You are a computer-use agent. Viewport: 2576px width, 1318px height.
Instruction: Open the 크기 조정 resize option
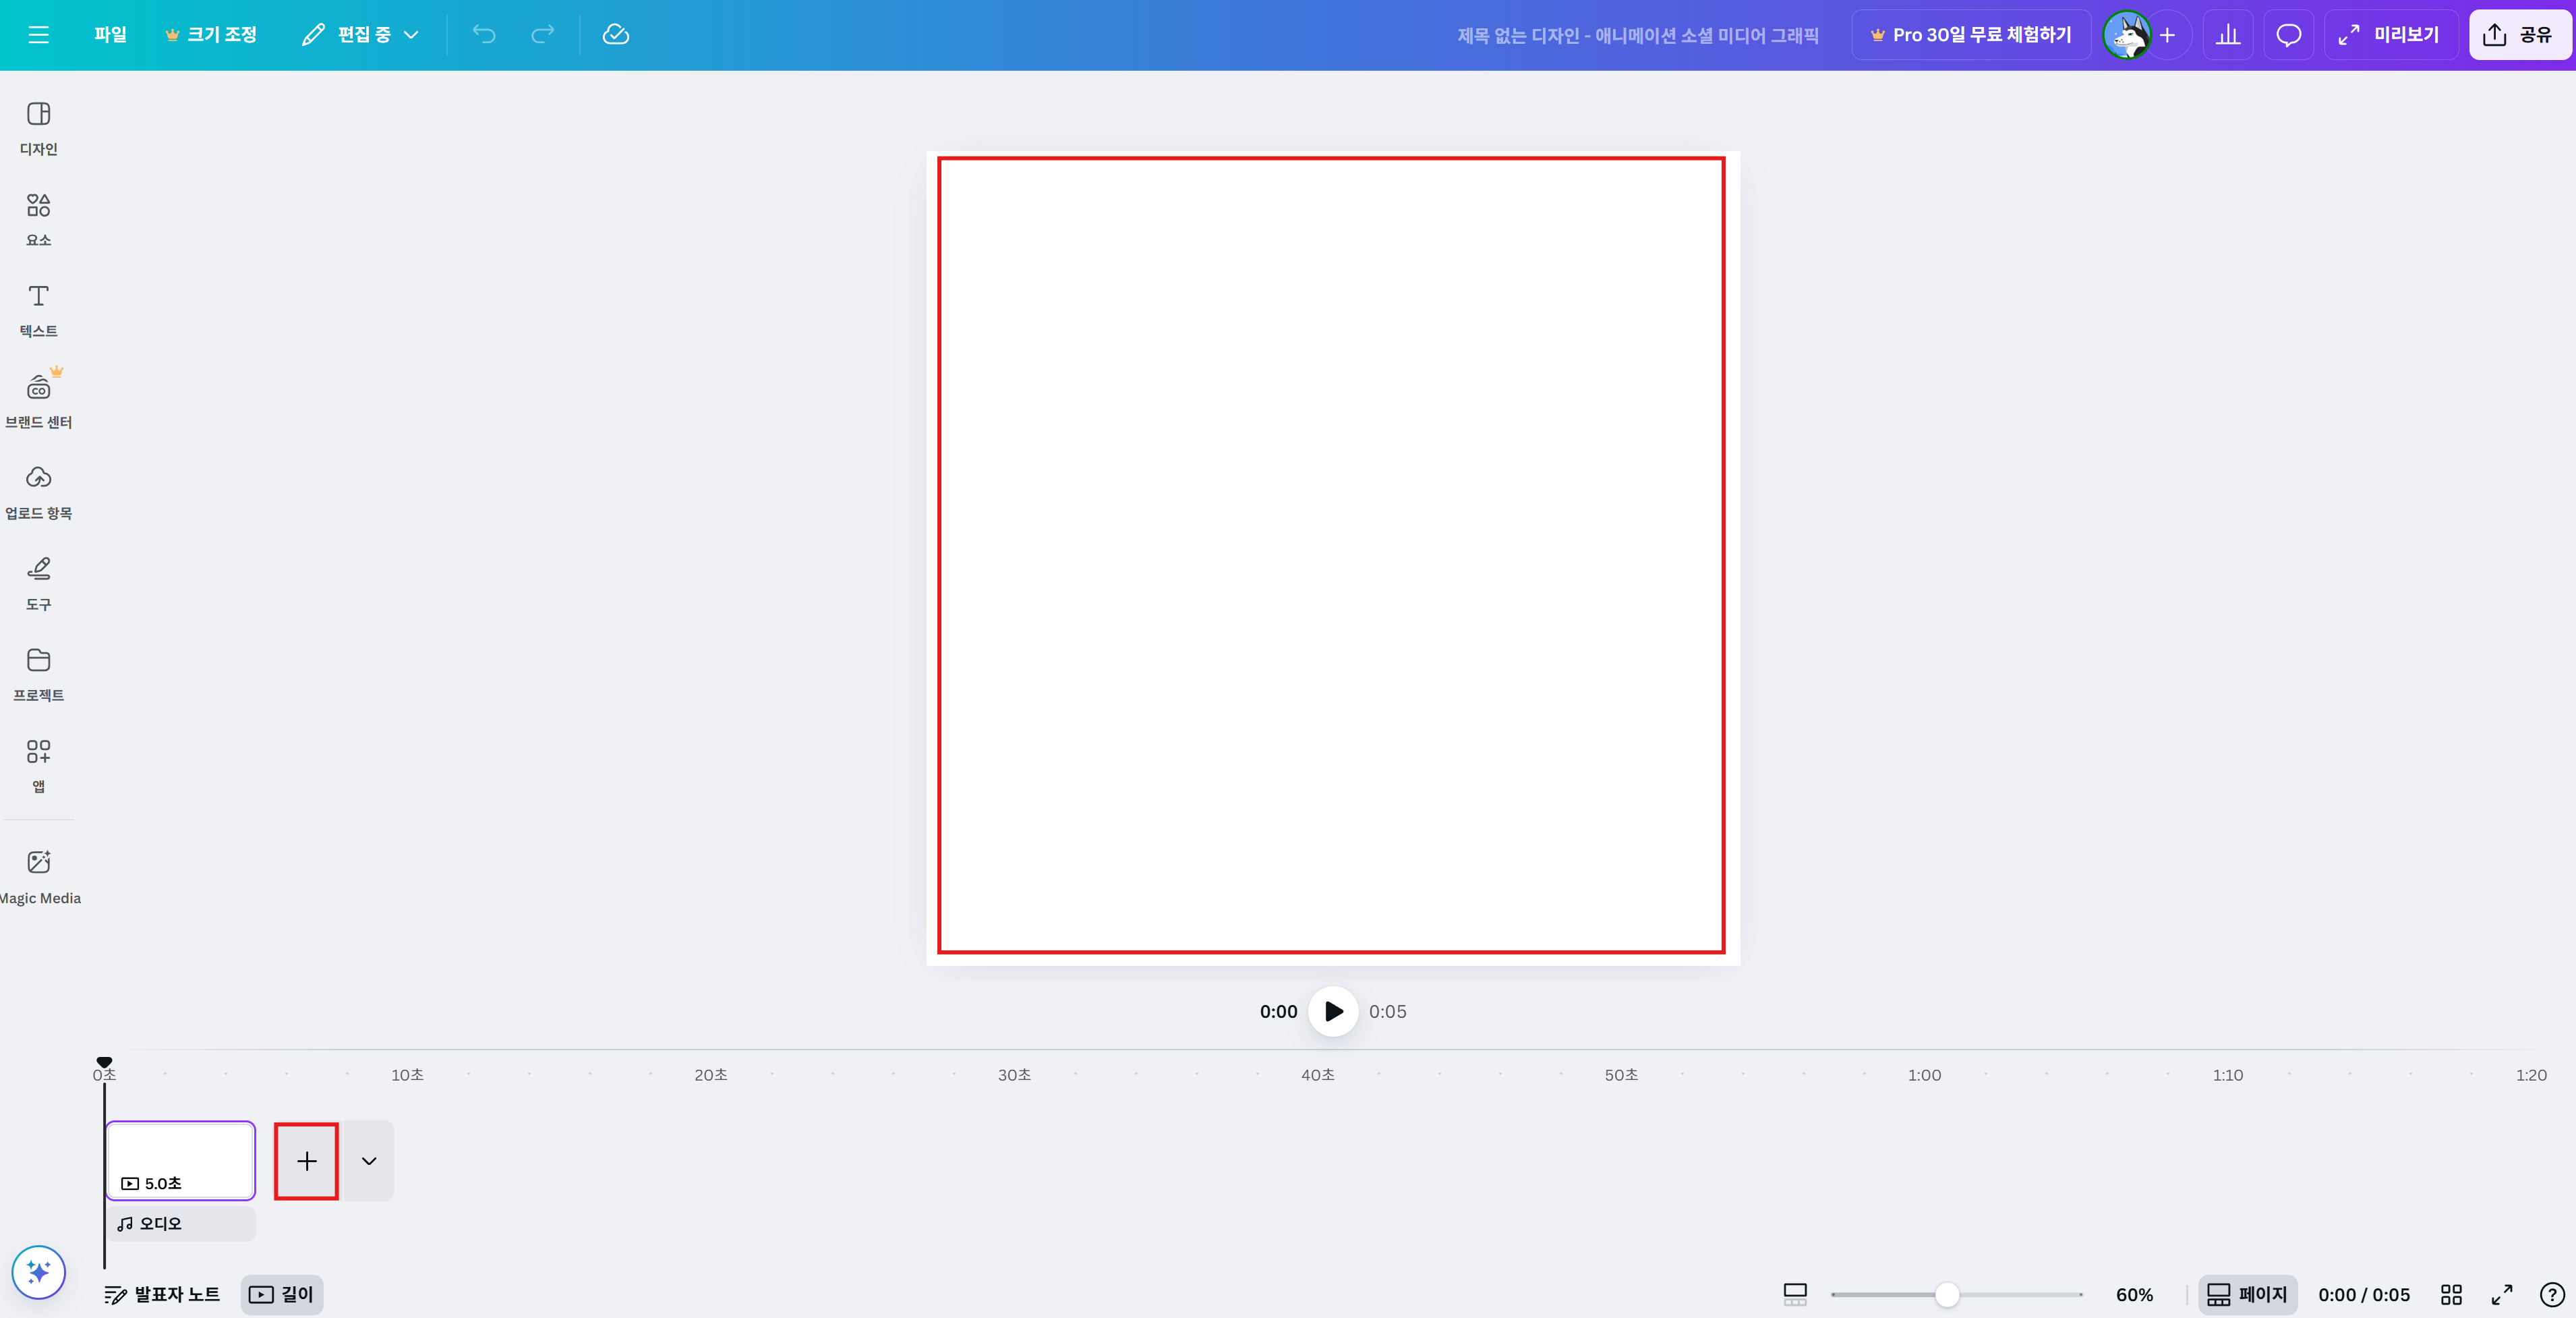(211, 35)
